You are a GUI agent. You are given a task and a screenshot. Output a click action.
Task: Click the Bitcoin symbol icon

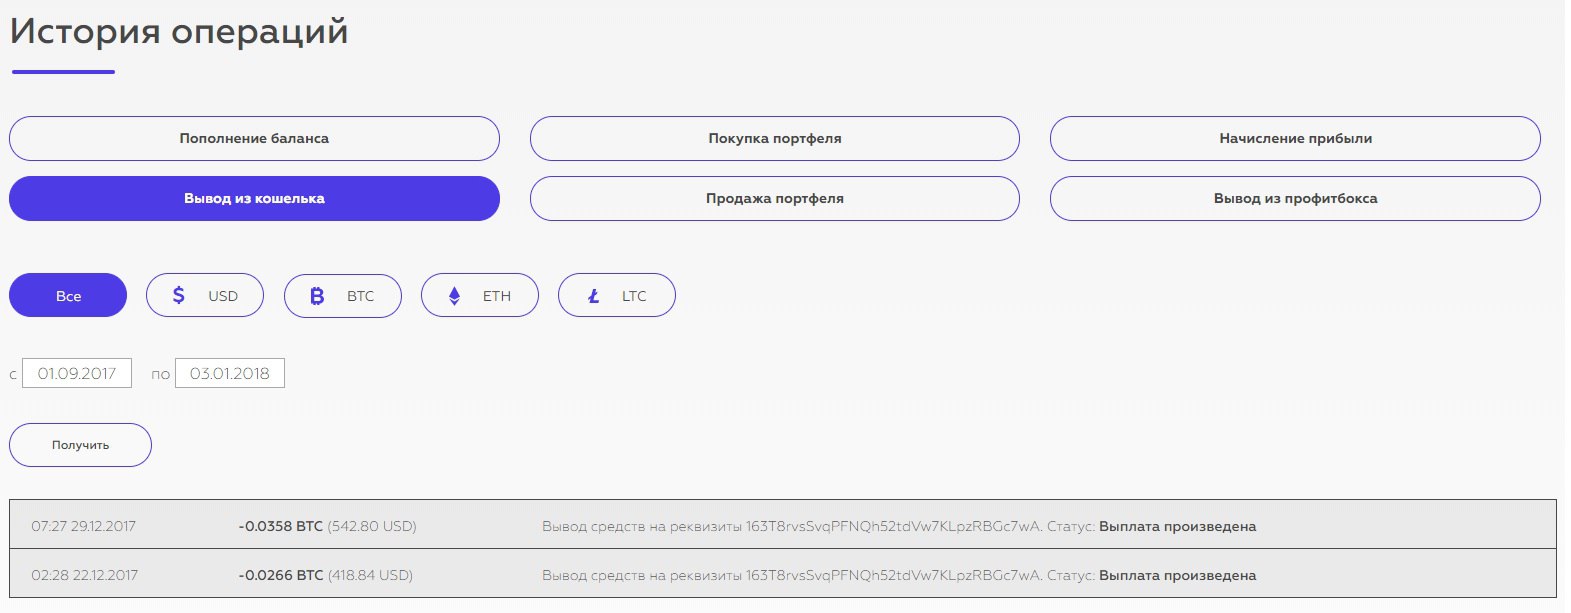click(317, 296)
